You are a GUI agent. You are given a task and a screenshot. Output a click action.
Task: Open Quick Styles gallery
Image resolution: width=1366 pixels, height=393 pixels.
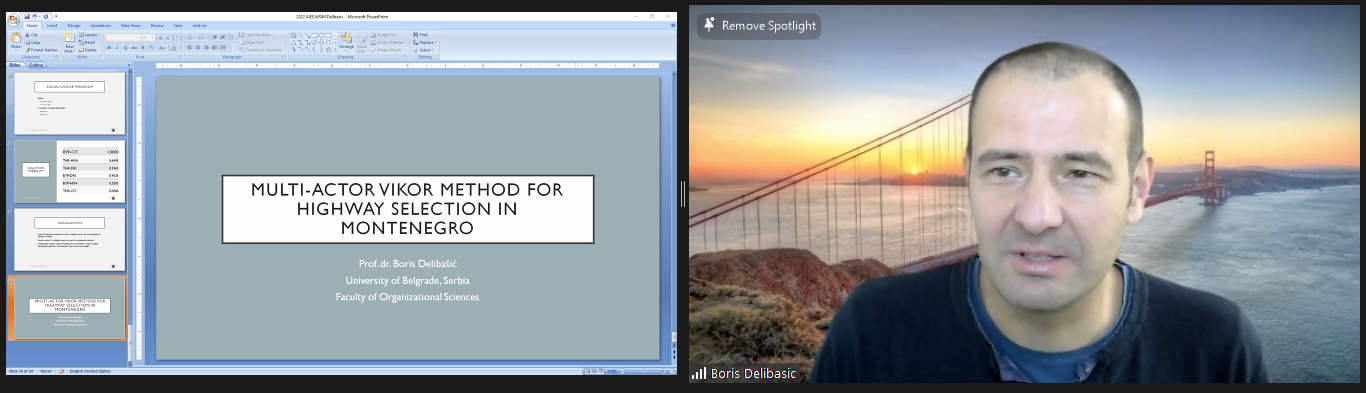[x=362, y=43]
